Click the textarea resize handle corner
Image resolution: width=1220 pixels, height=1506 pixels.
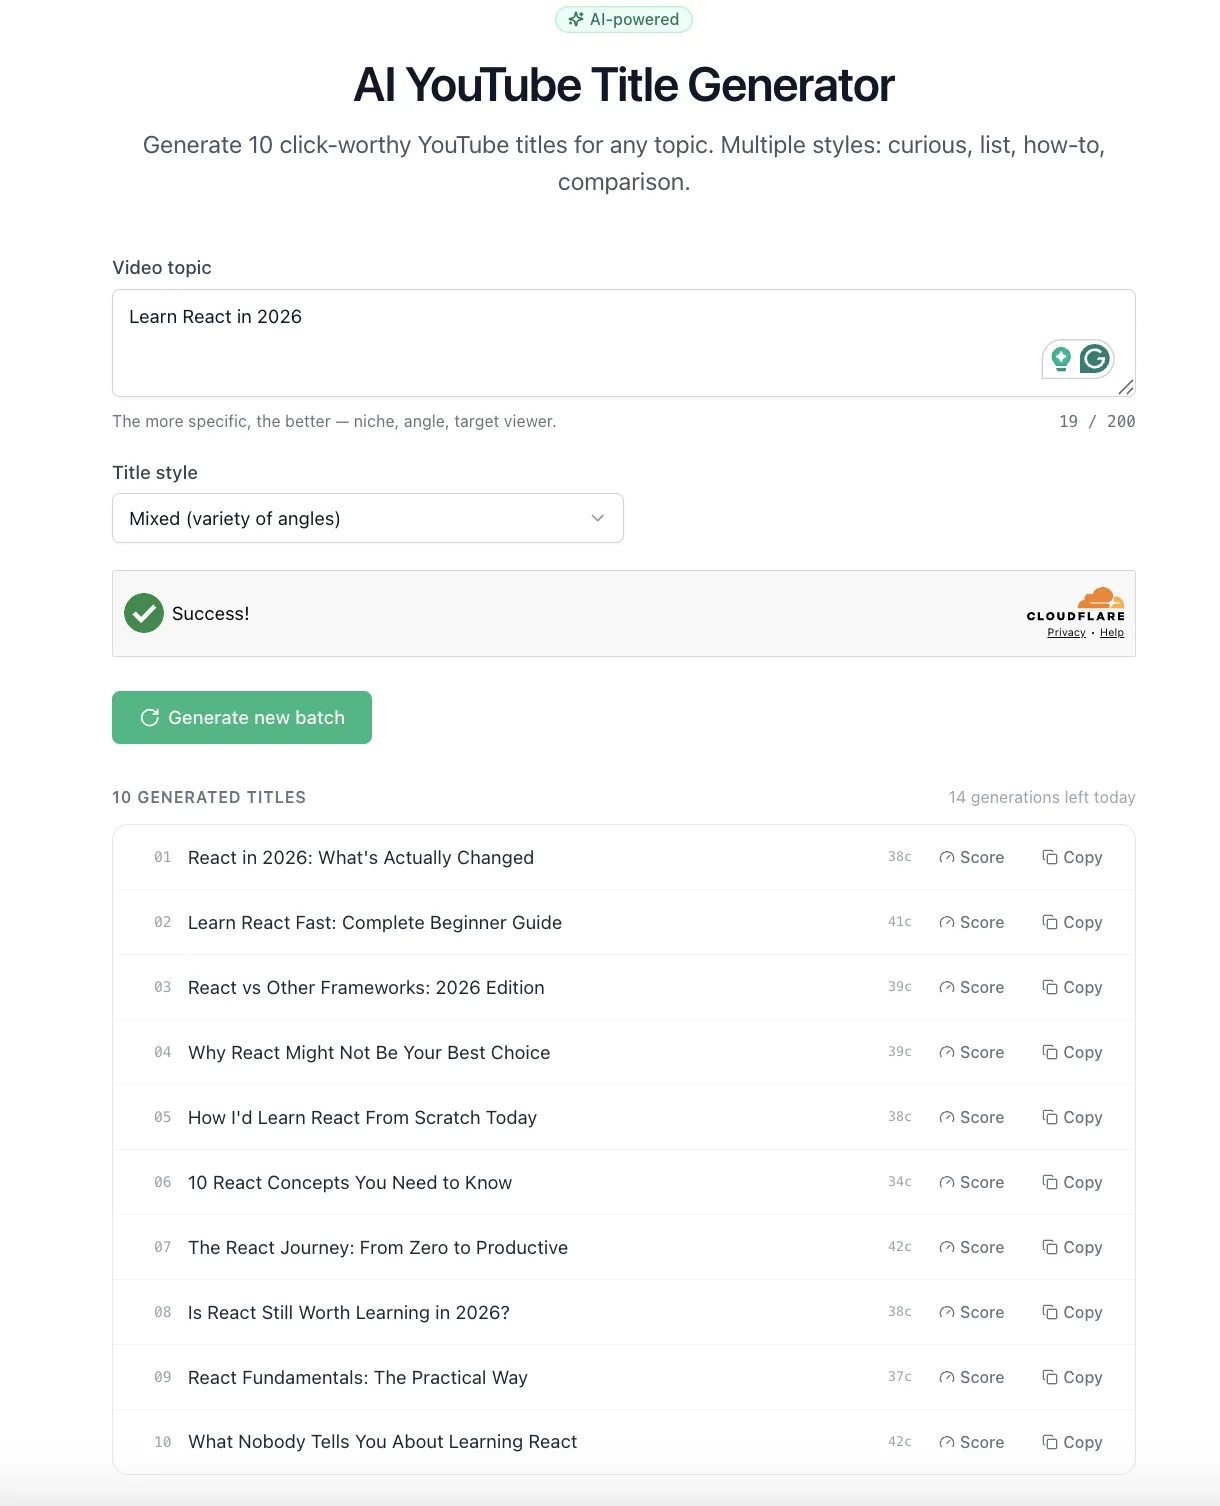click(1126, 387)
